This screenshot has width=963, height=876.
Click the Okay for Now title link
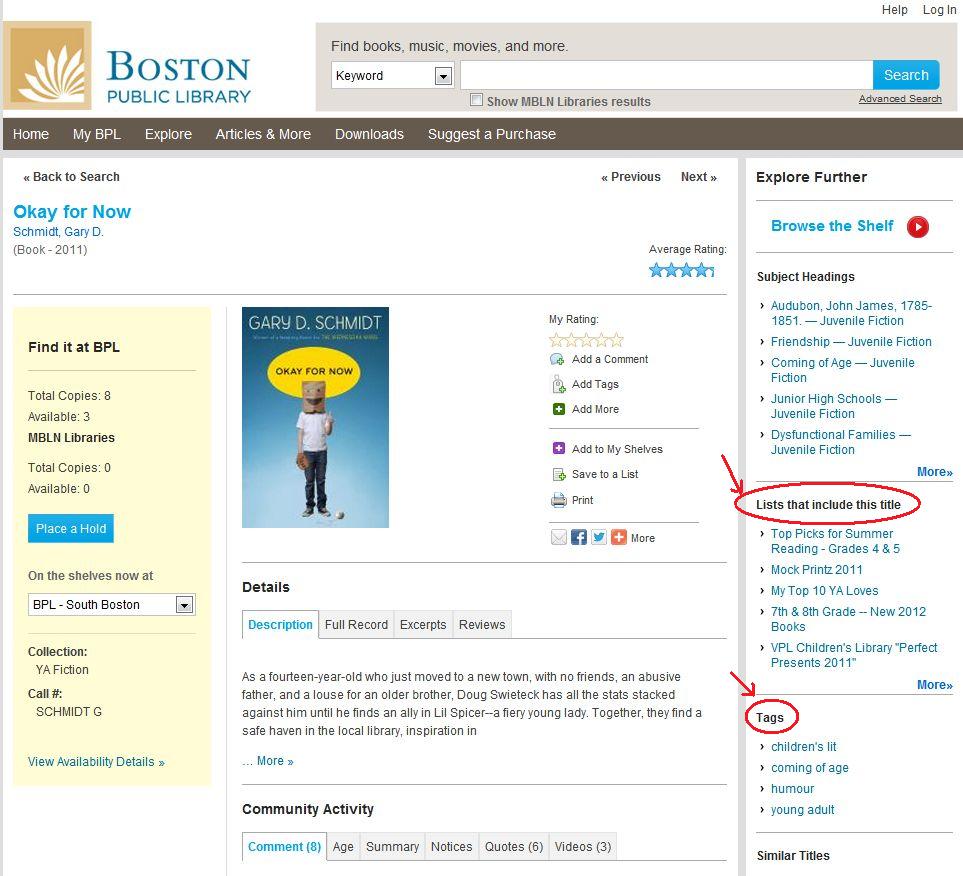pyautogui.click(x=72, y=212)
